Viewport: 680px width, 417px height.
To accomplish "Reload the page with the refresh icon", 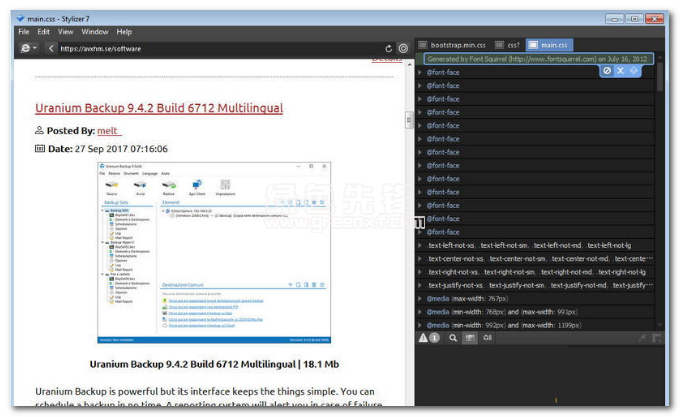I will click(389, 48).
